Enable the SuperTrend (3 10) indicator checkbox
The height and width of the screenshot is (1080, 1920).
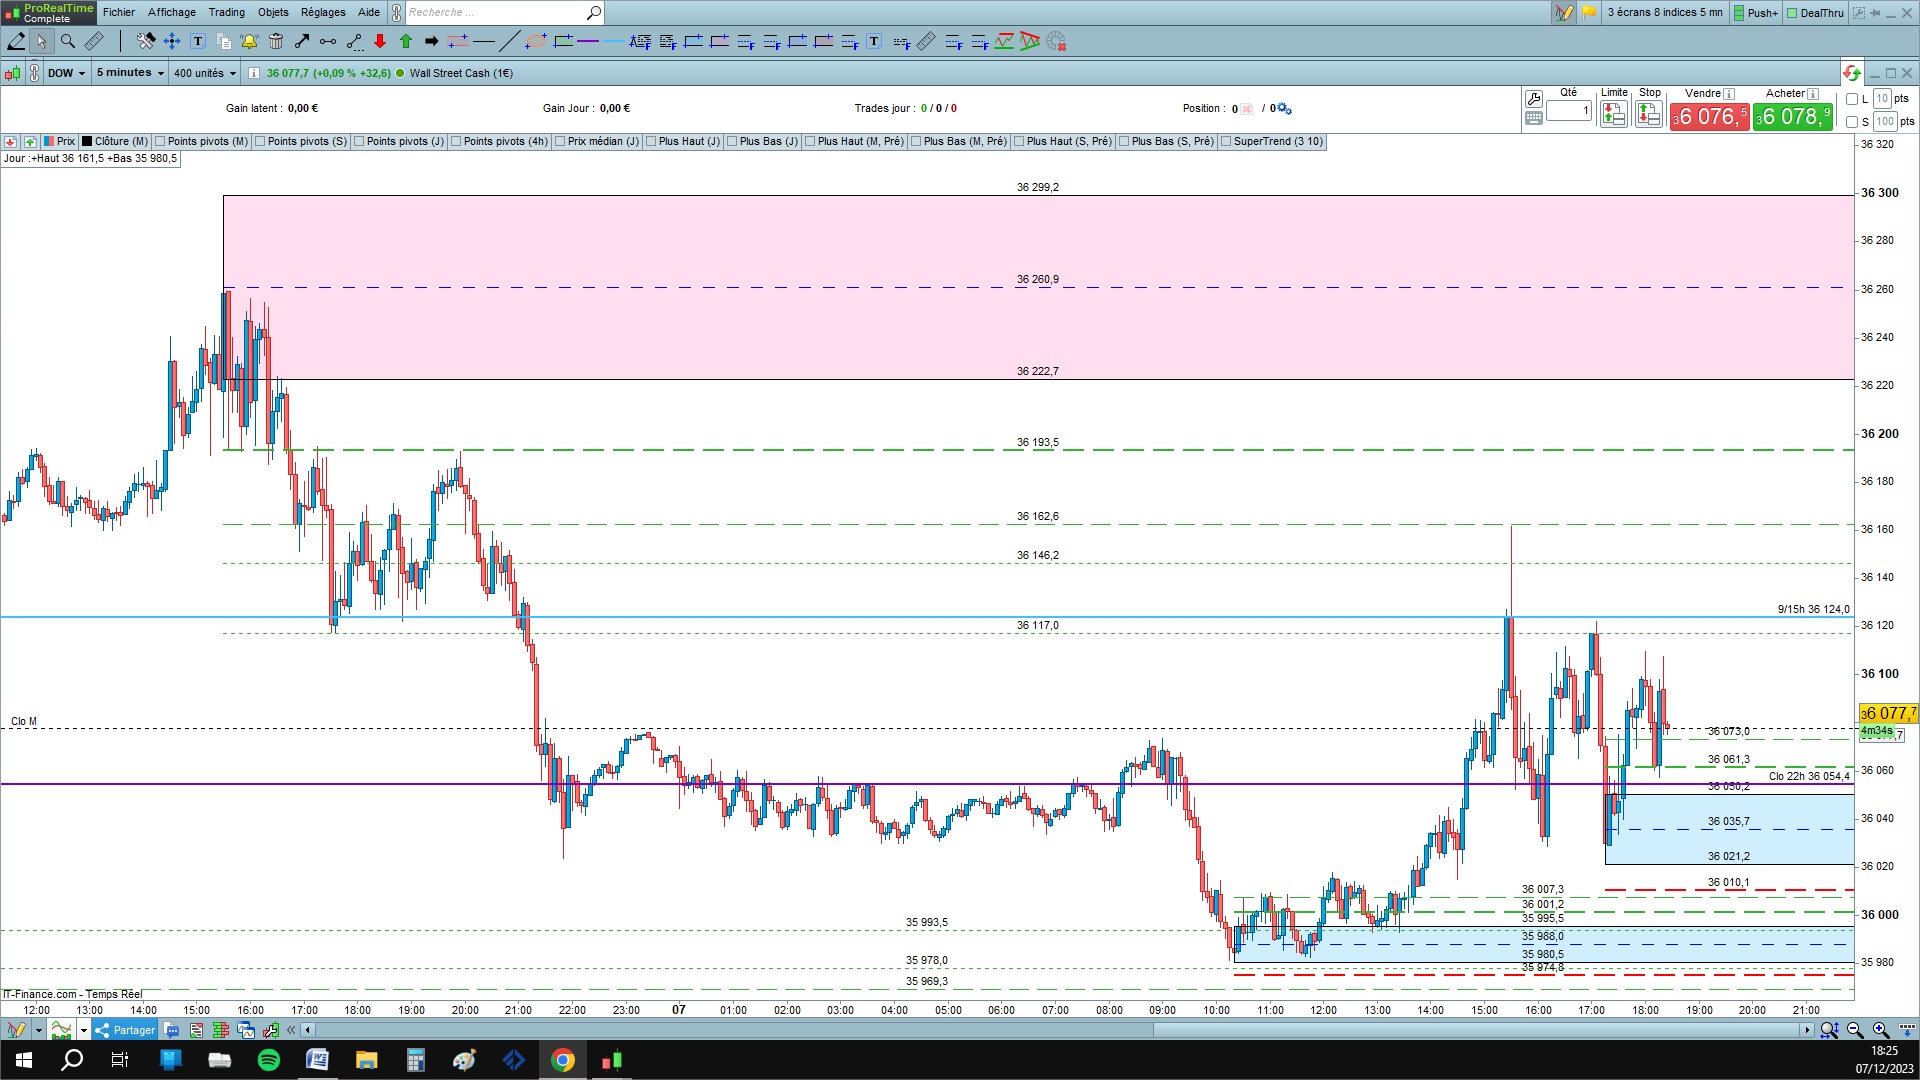[x=1226, y=141]
